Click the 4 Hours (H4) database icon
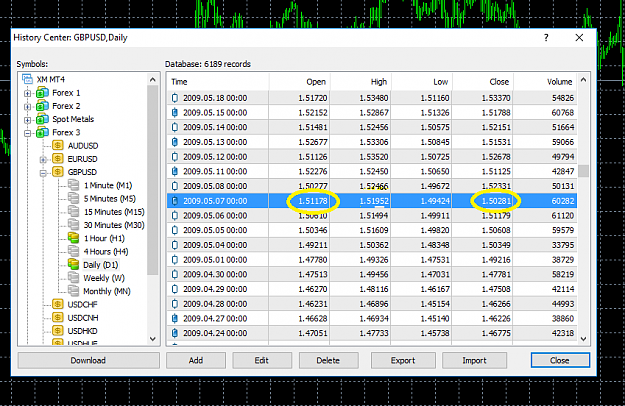 pyautogui.click(x=73, y=251)
